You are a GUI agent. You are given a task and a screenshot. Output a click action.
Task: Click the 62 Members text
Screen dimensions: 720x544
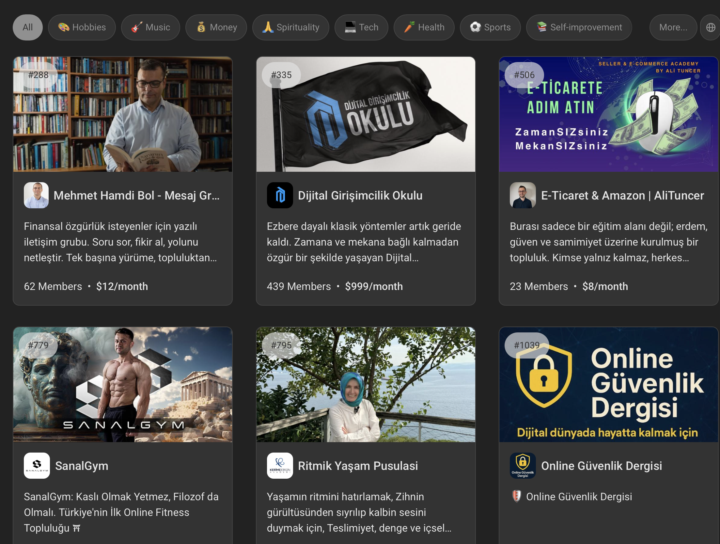click(53, 286)
